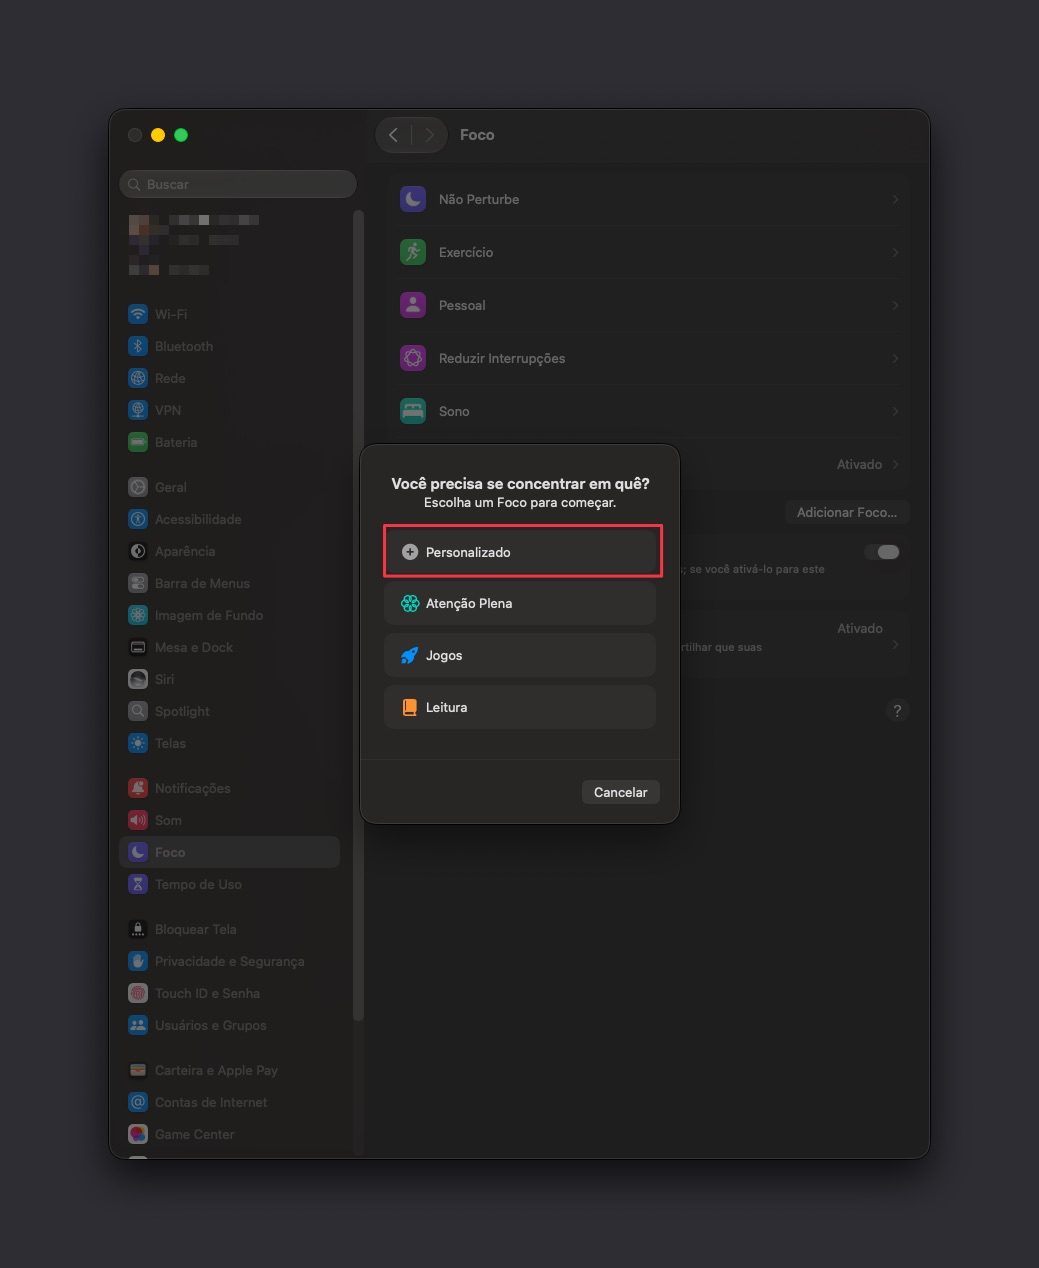Expand the Pessoal row chevron

[895, 305]
